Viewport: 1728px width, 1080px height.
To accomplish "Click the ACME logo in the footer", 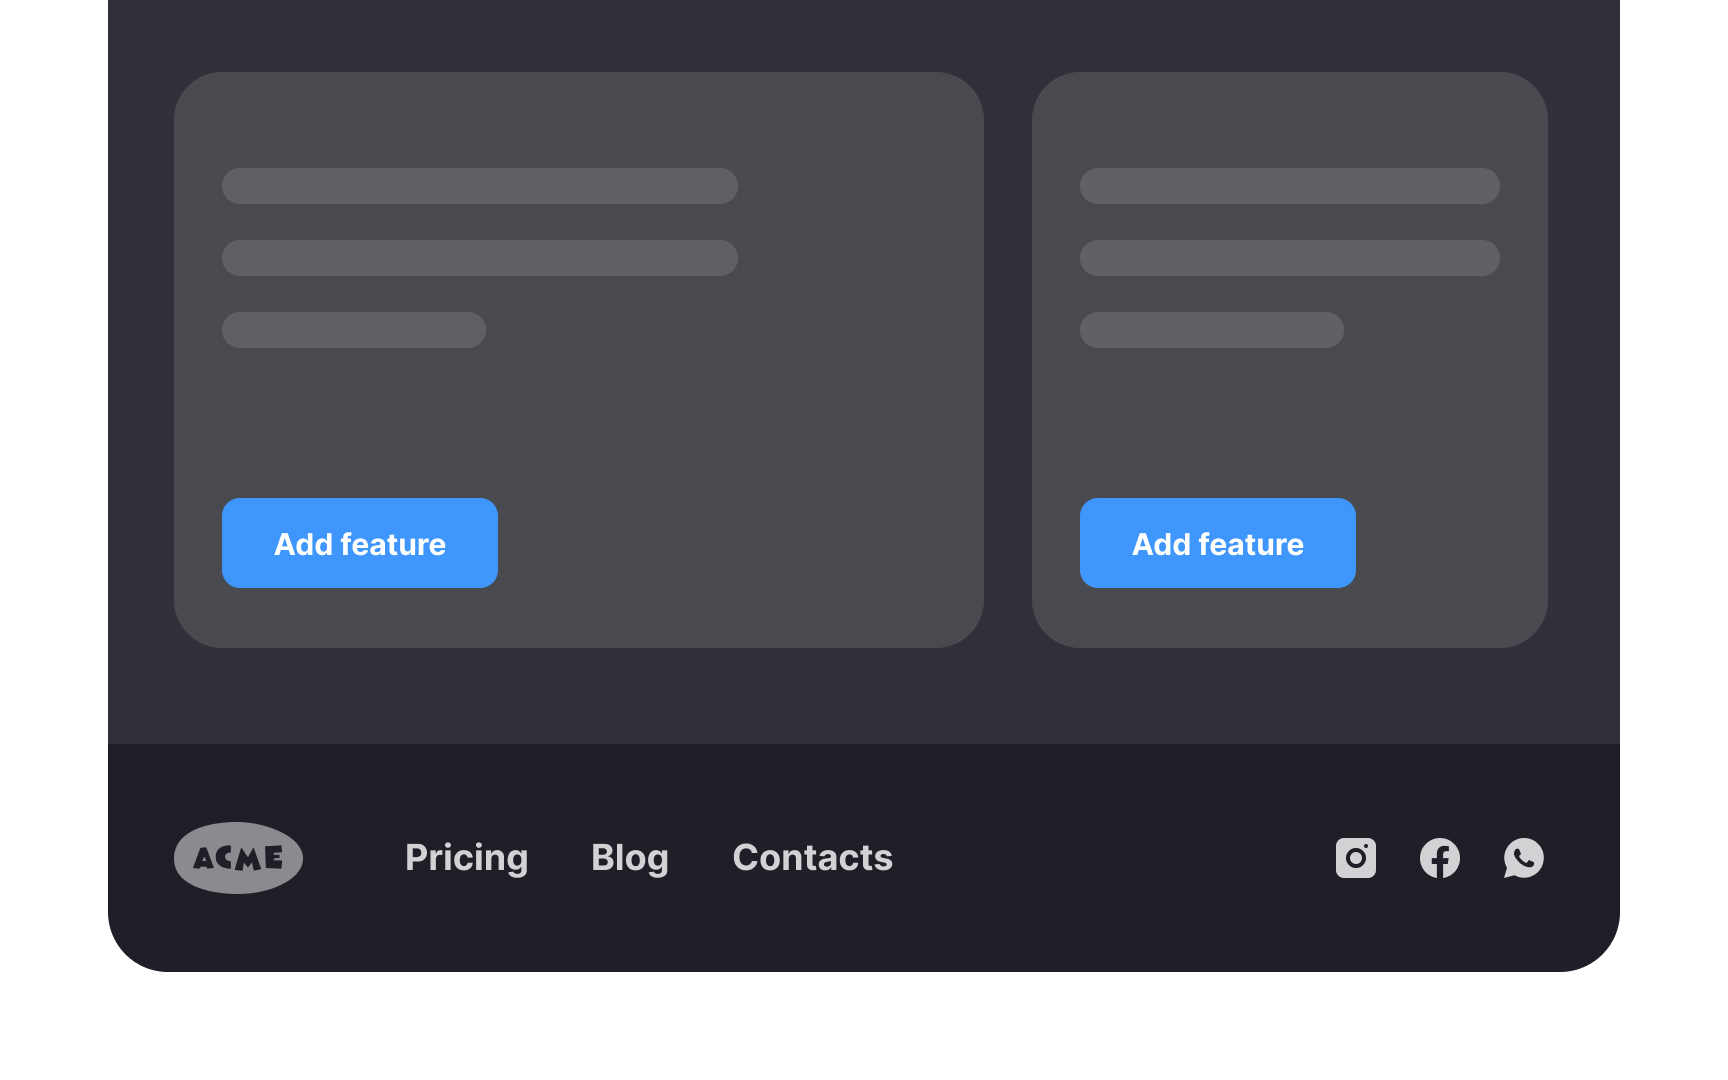I will tap(238, 857).
